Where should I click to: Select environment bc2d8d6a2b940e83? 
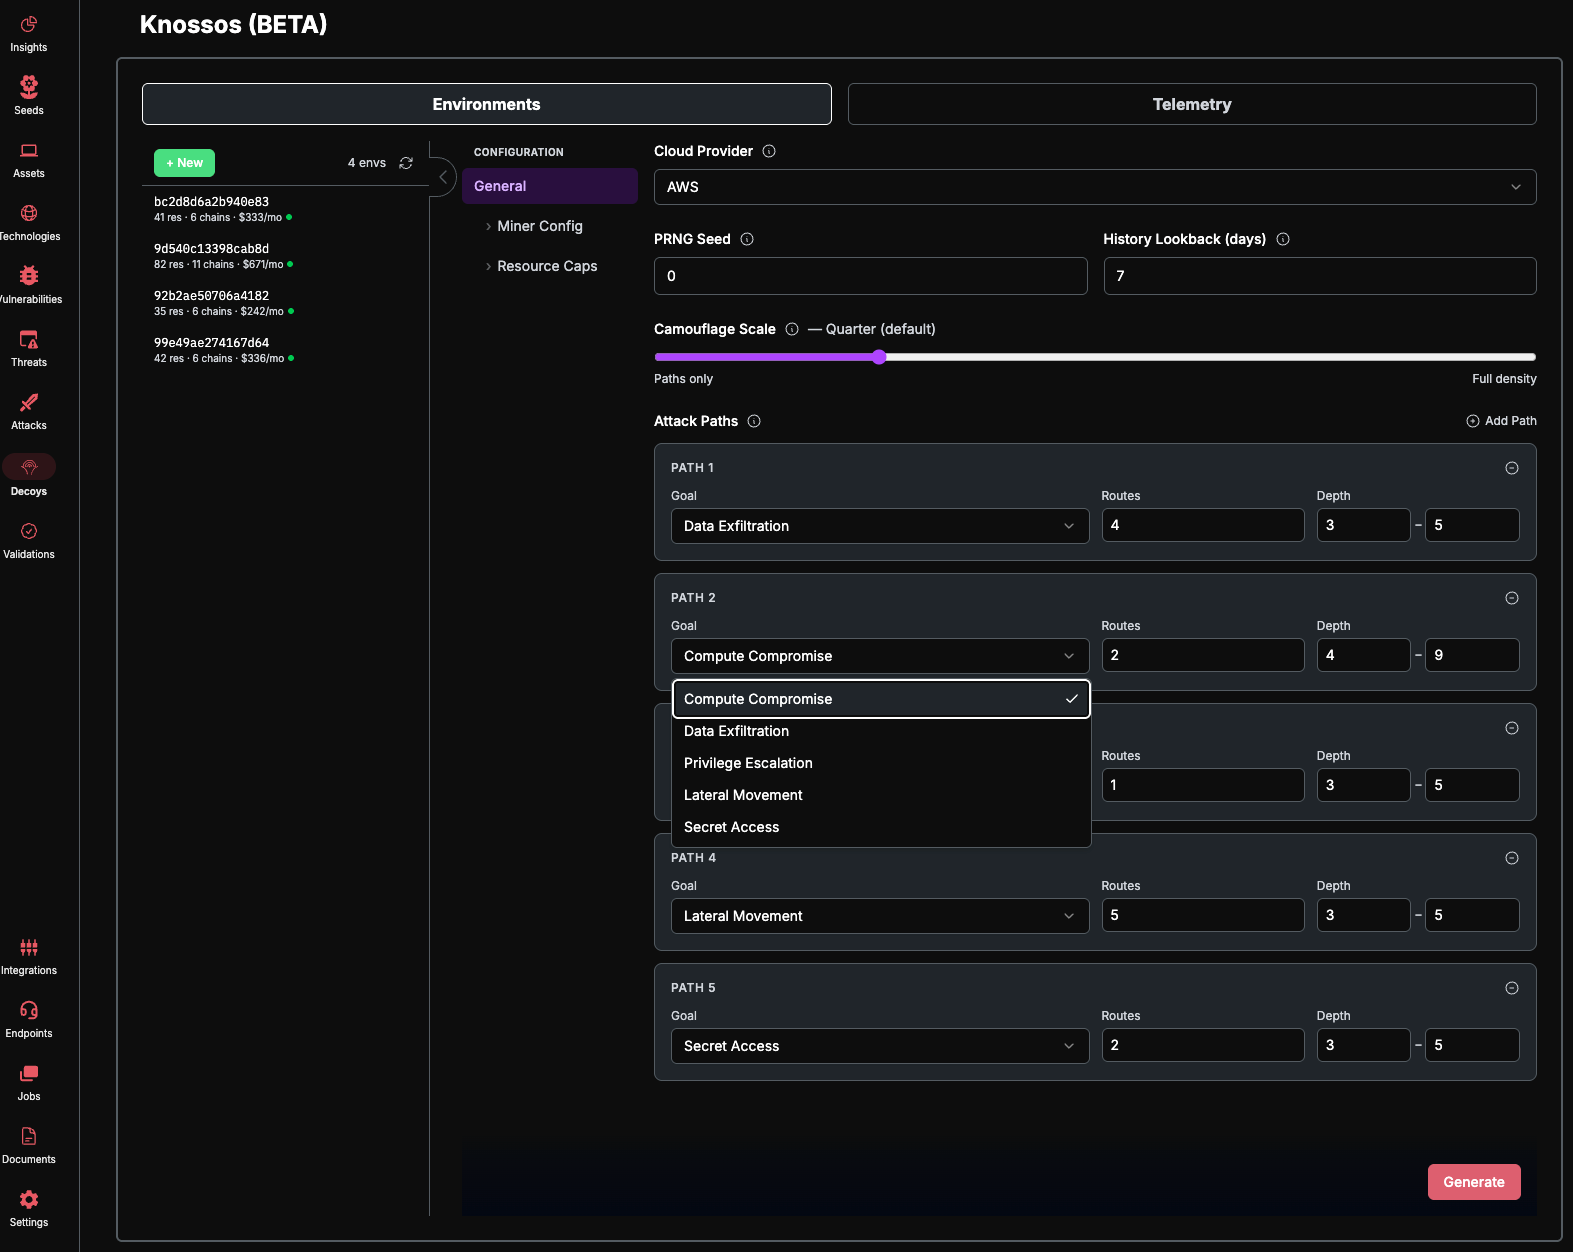[285, 209]
